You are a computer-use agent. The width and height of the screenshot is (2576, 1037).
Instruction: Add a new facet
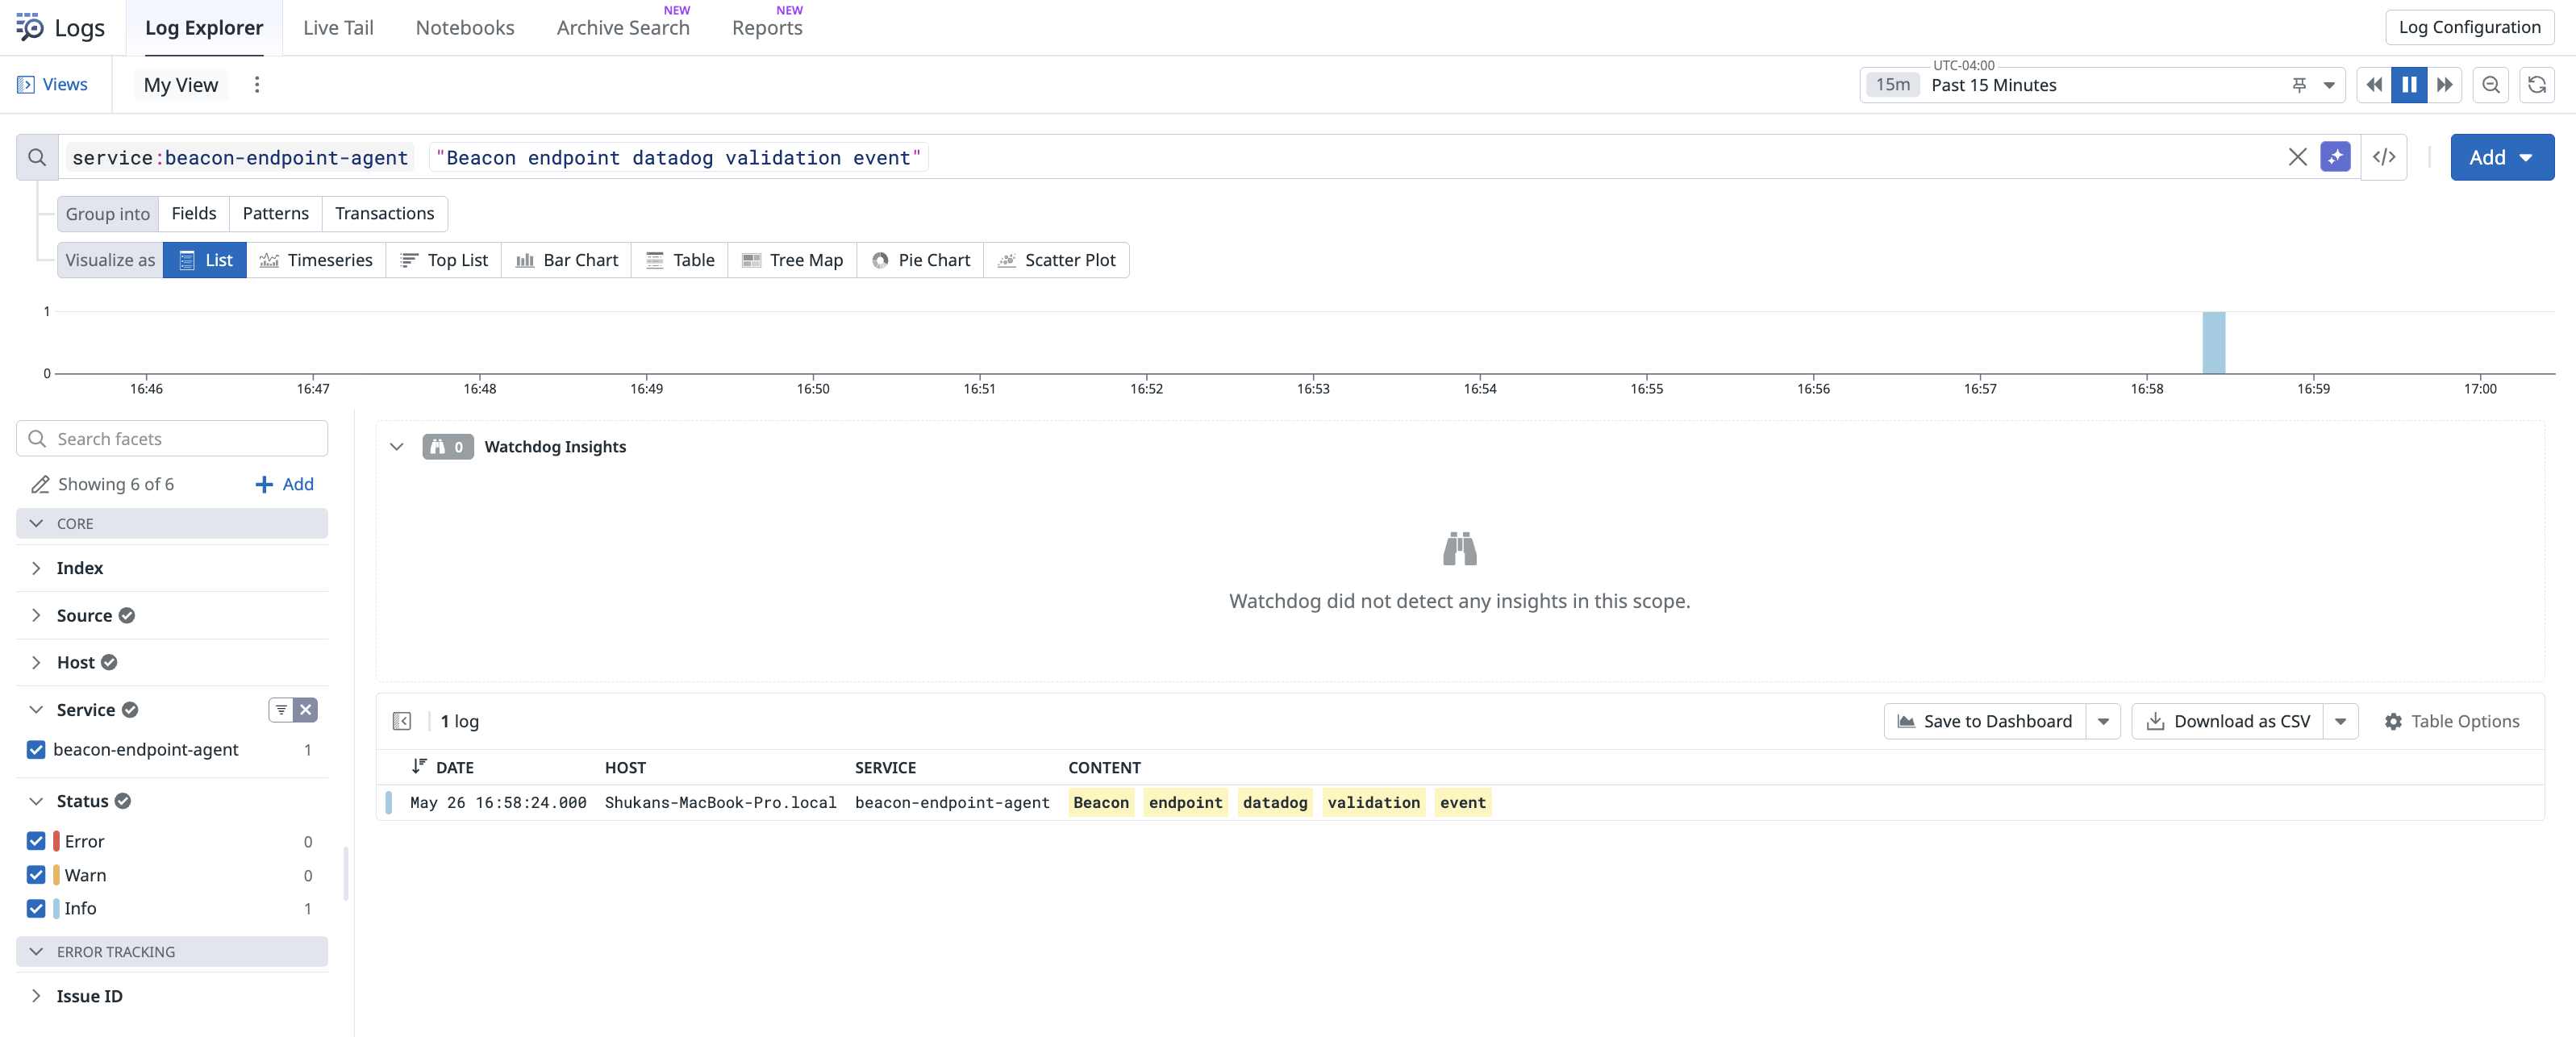coord(285,484)
